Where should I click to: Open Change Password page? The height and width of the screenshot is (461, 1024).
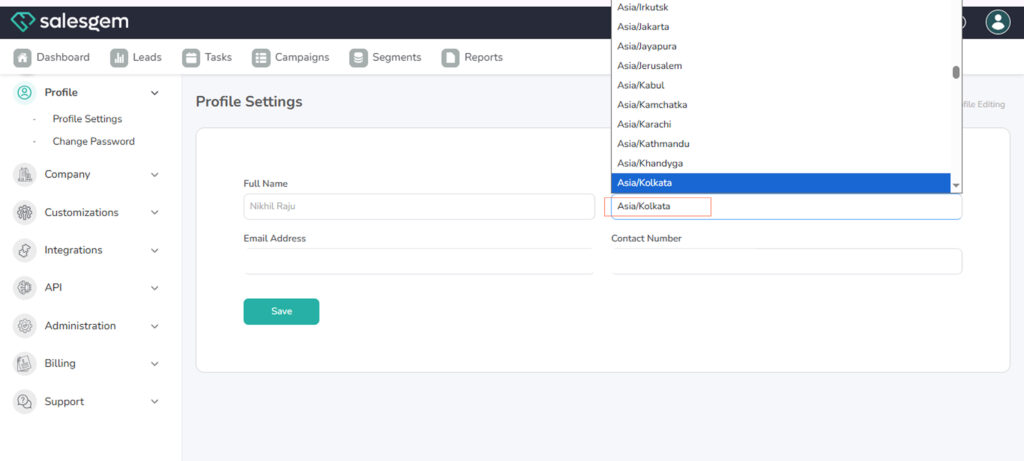[x=93, y=142]
